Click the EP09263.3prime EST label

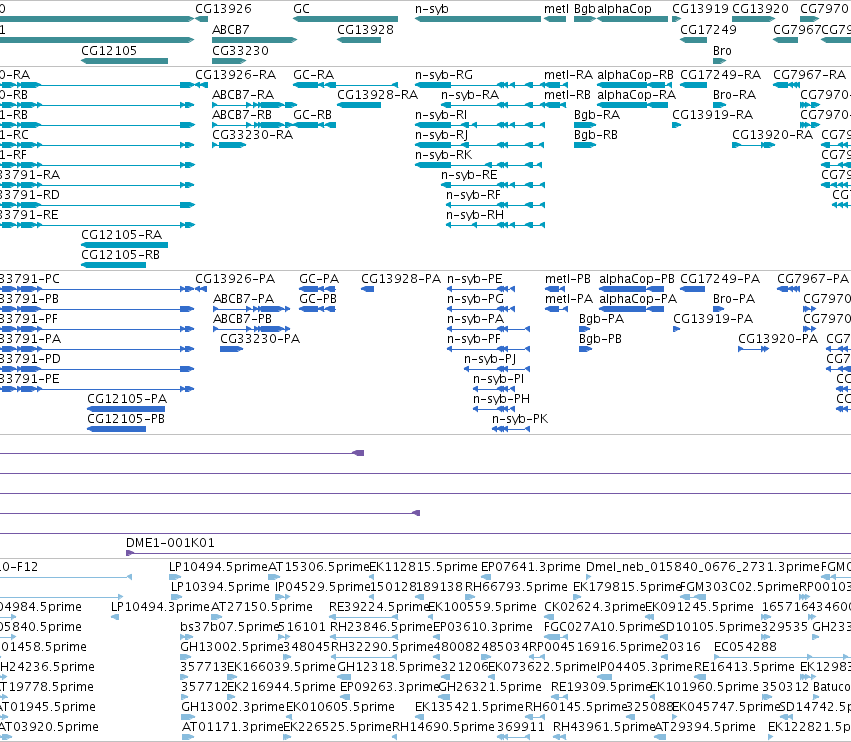click(x=389, y=687)
